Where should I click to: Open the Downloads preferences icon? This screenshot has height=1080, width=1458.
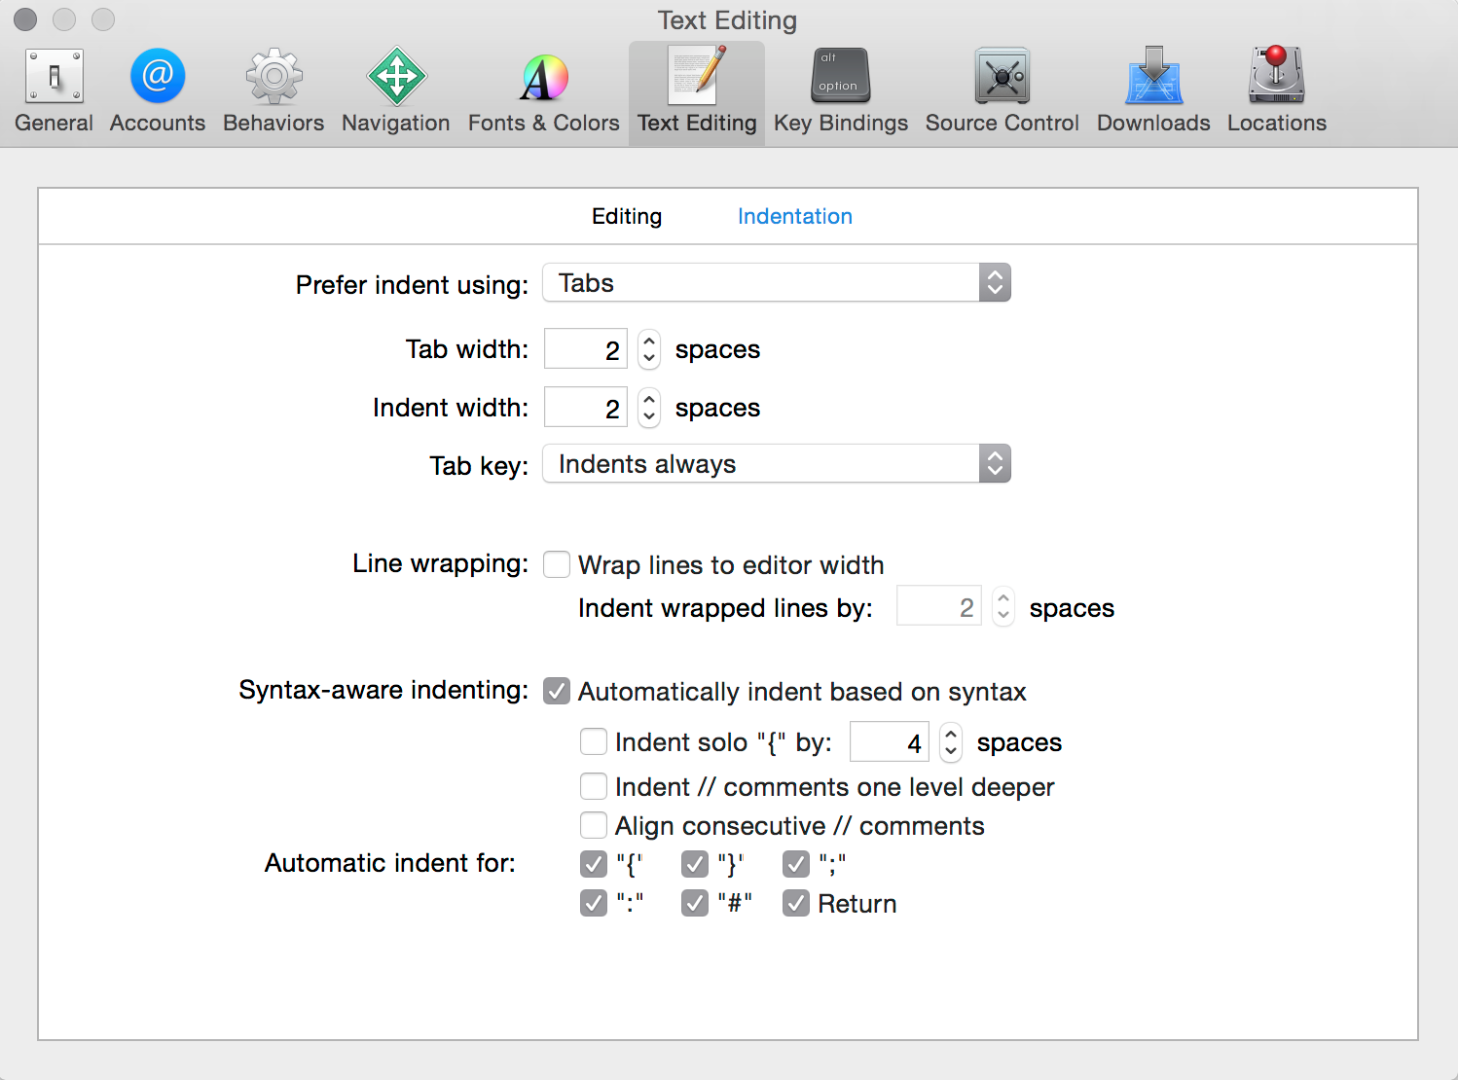(x=1154, y=76)
